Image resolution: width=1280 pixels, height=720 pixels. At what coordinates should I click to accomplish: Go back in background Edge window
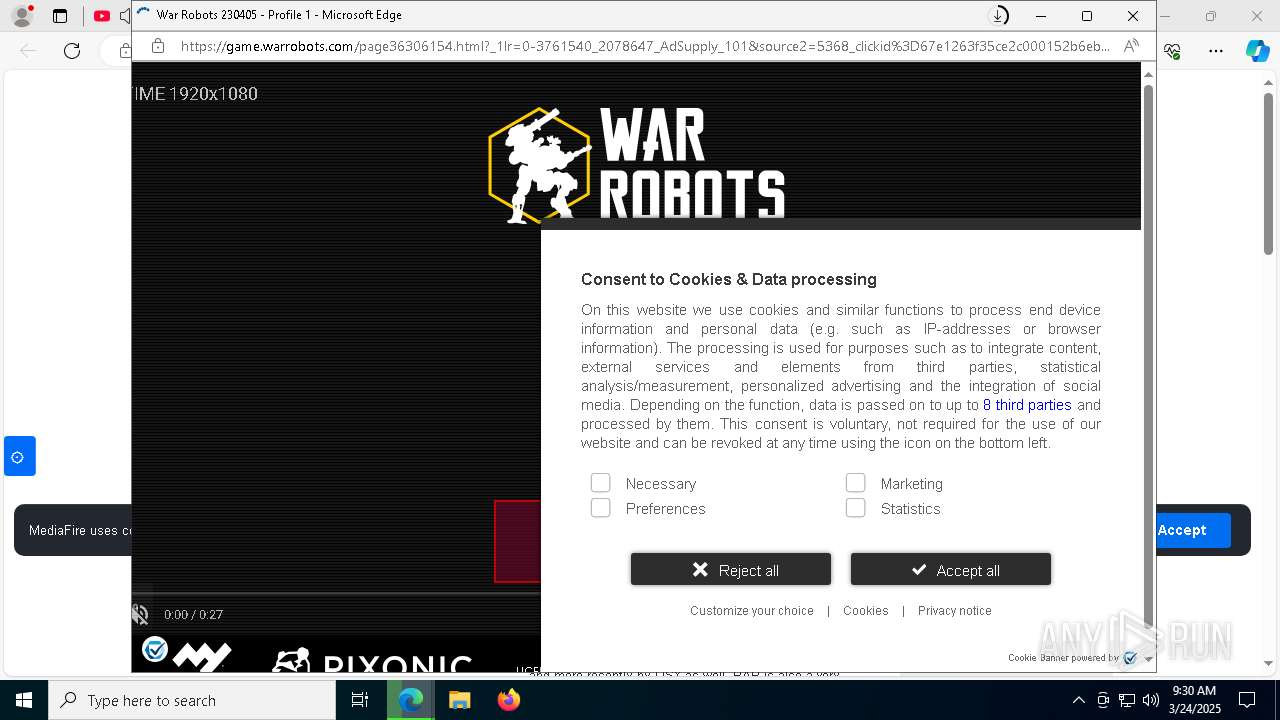coord(28,51)
